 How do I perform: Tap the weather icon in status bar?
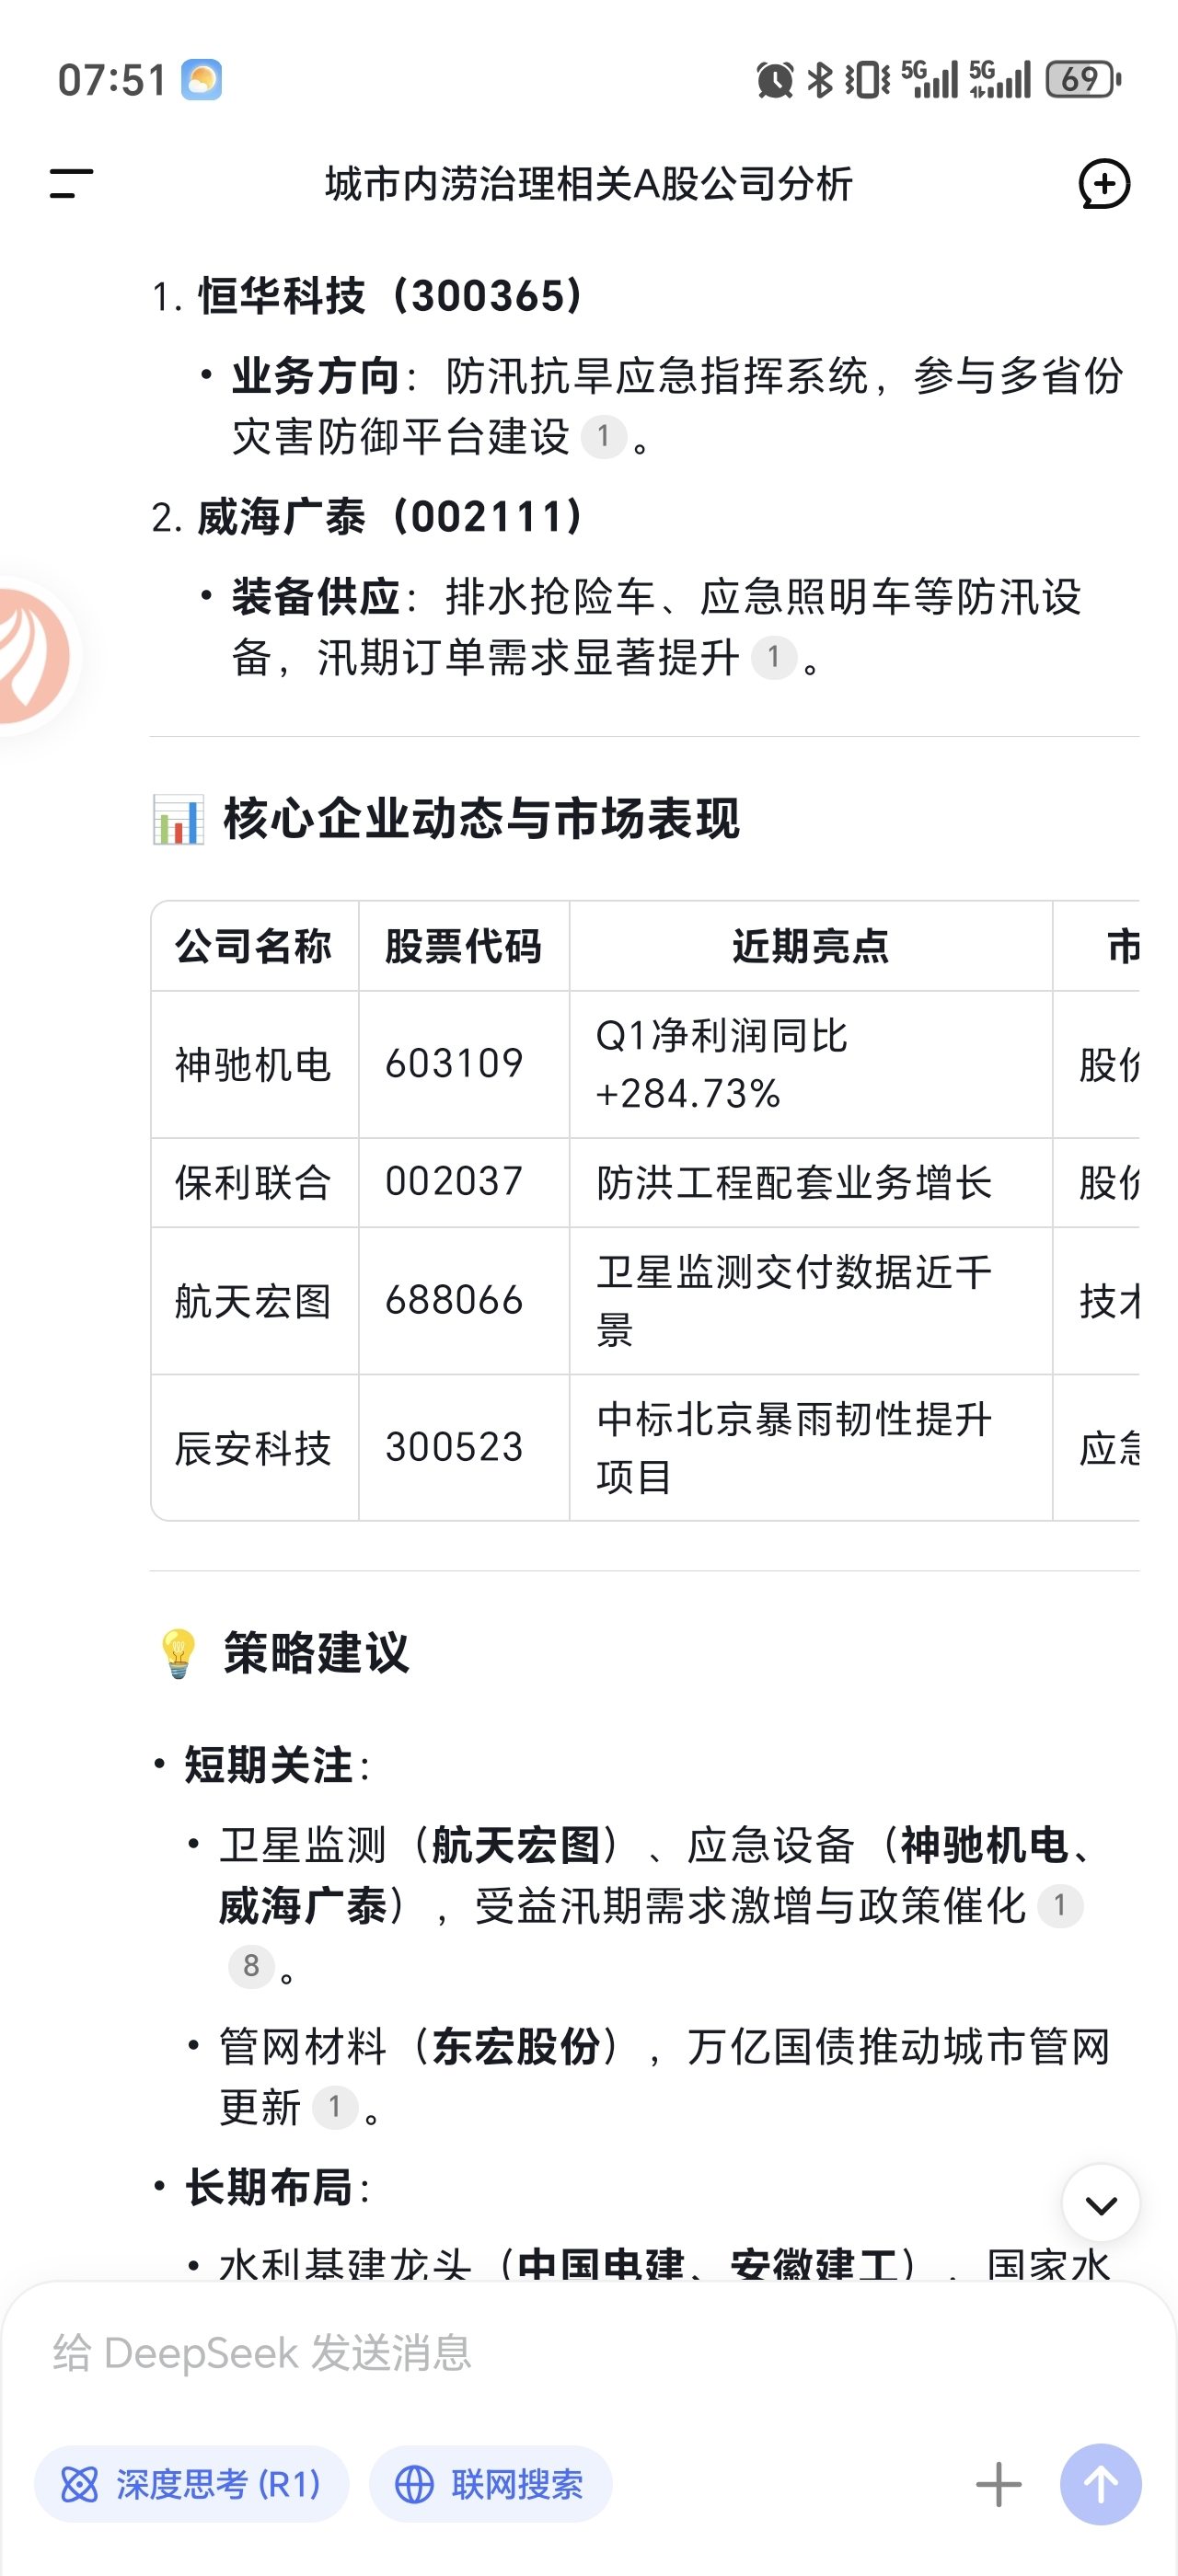[x=201, y=80]
